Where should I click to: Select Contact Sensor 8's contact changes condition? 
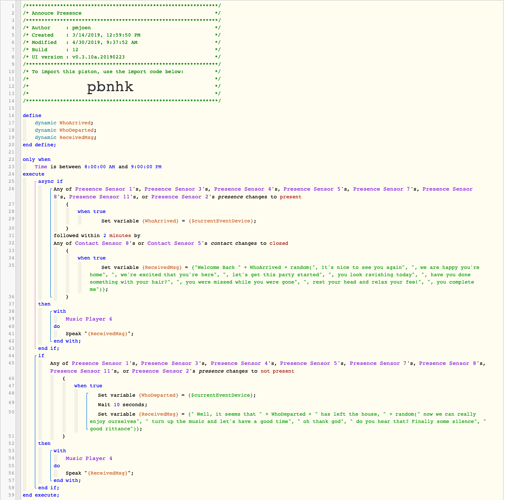point(171,243)
